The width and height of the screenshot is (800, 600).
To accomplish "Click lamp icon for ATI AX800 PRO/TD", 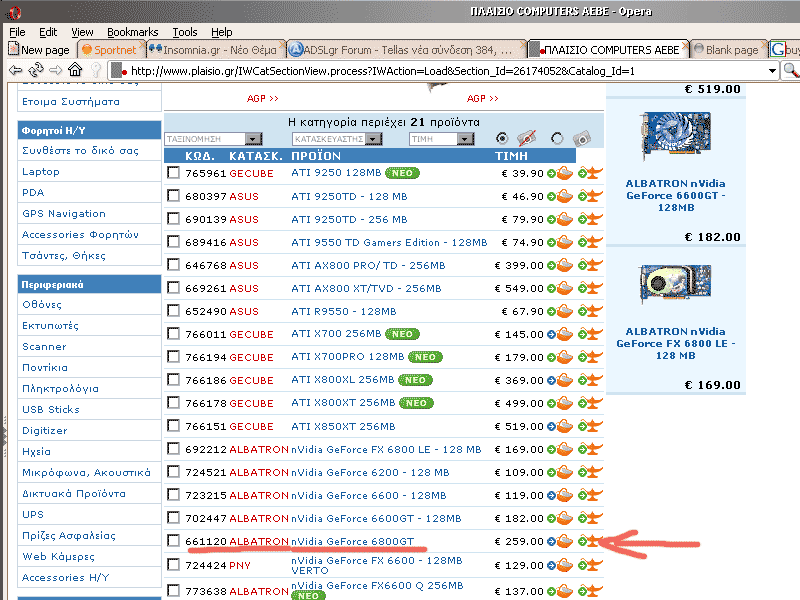I will (590, 265).
